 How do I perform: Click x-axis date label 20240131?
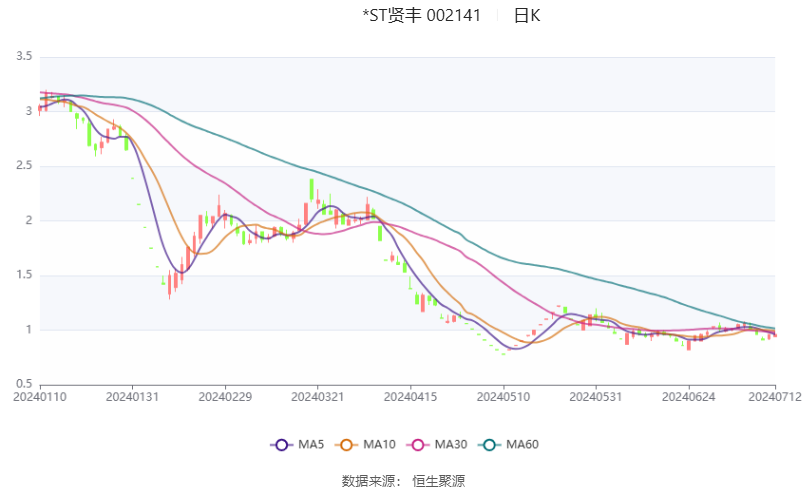[132, 397]
